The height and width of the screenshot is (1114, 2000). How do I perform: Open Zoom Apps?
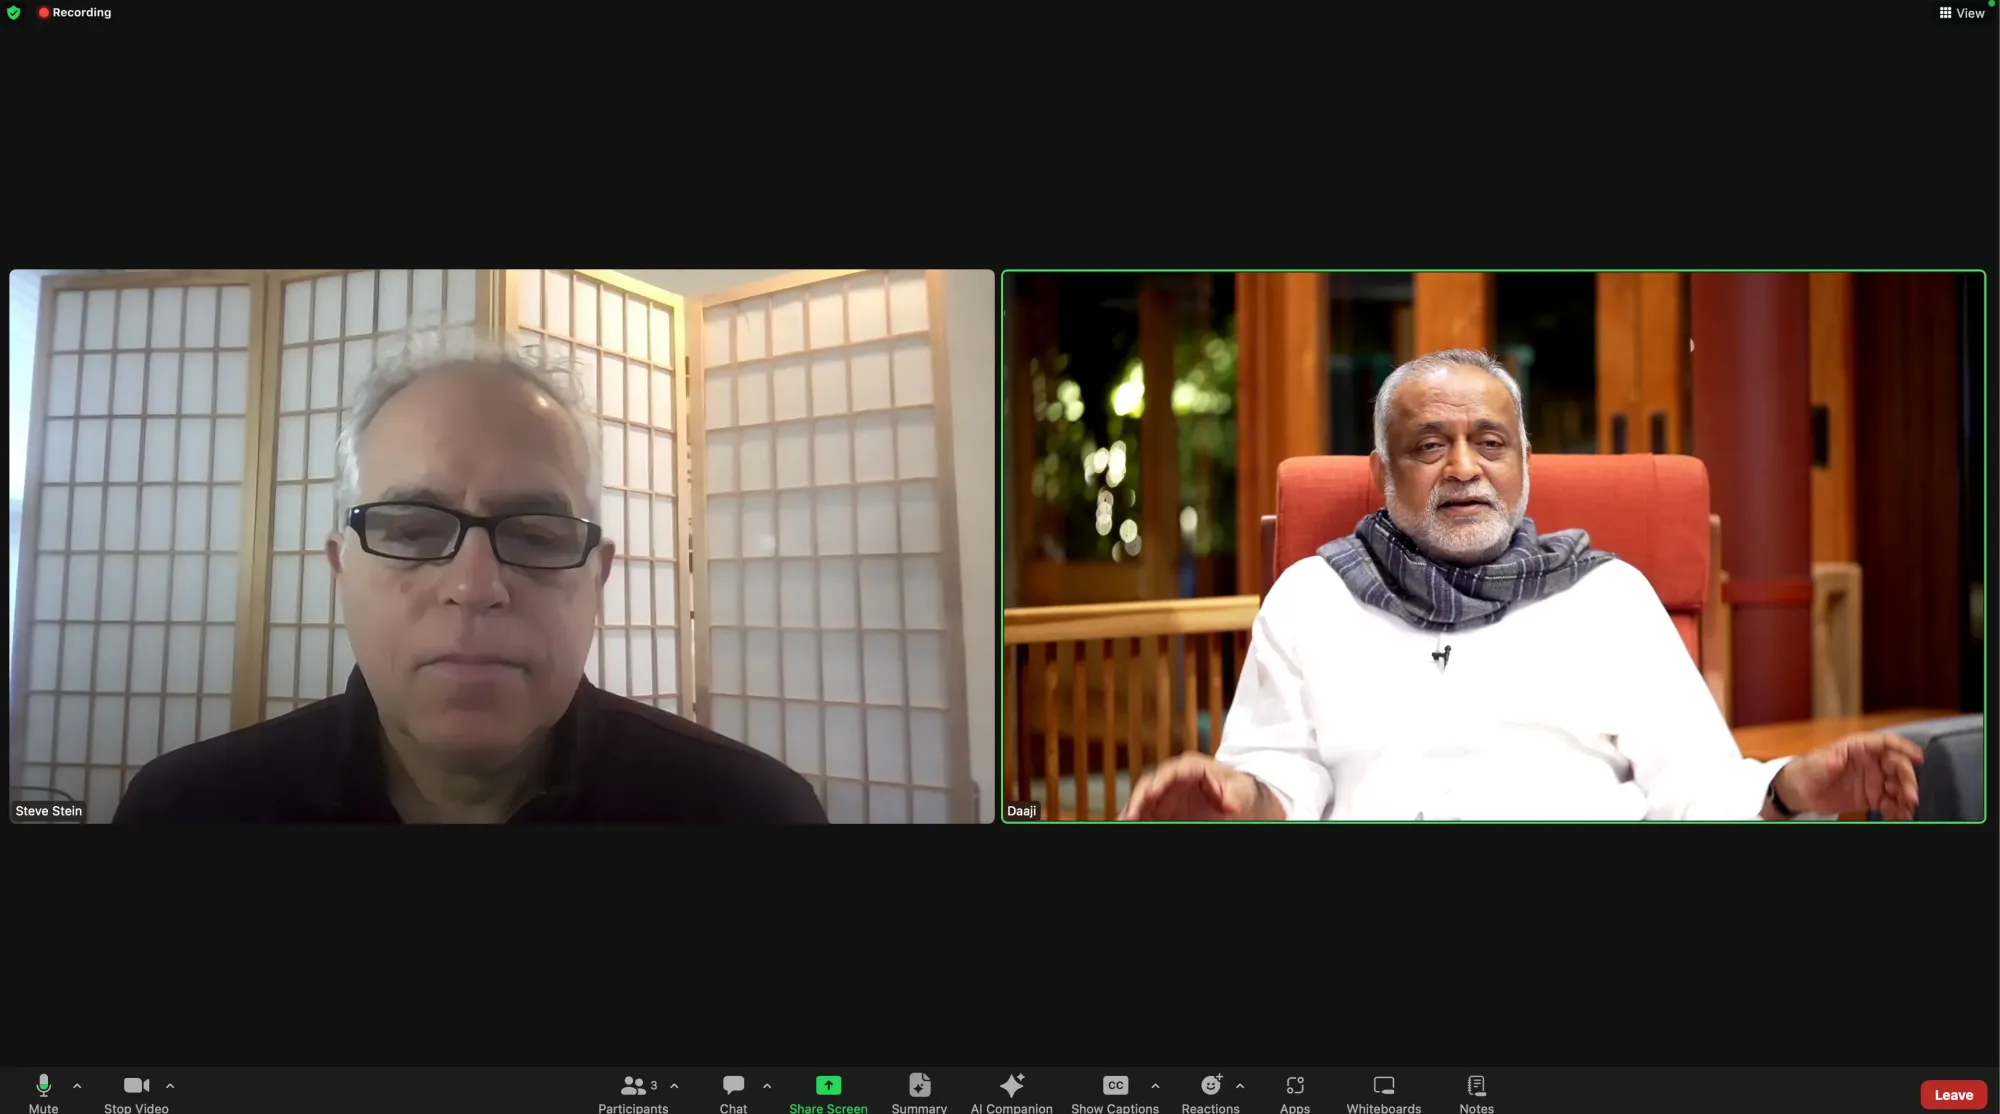tap(1295, 1092)
